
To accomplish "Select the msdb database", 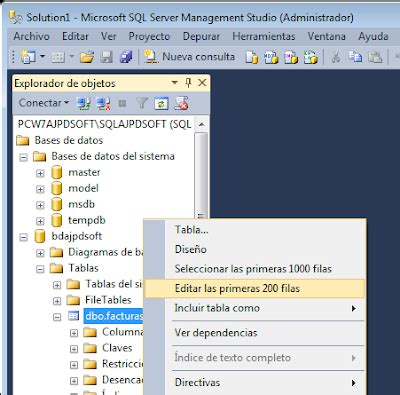I will [81, 204].
